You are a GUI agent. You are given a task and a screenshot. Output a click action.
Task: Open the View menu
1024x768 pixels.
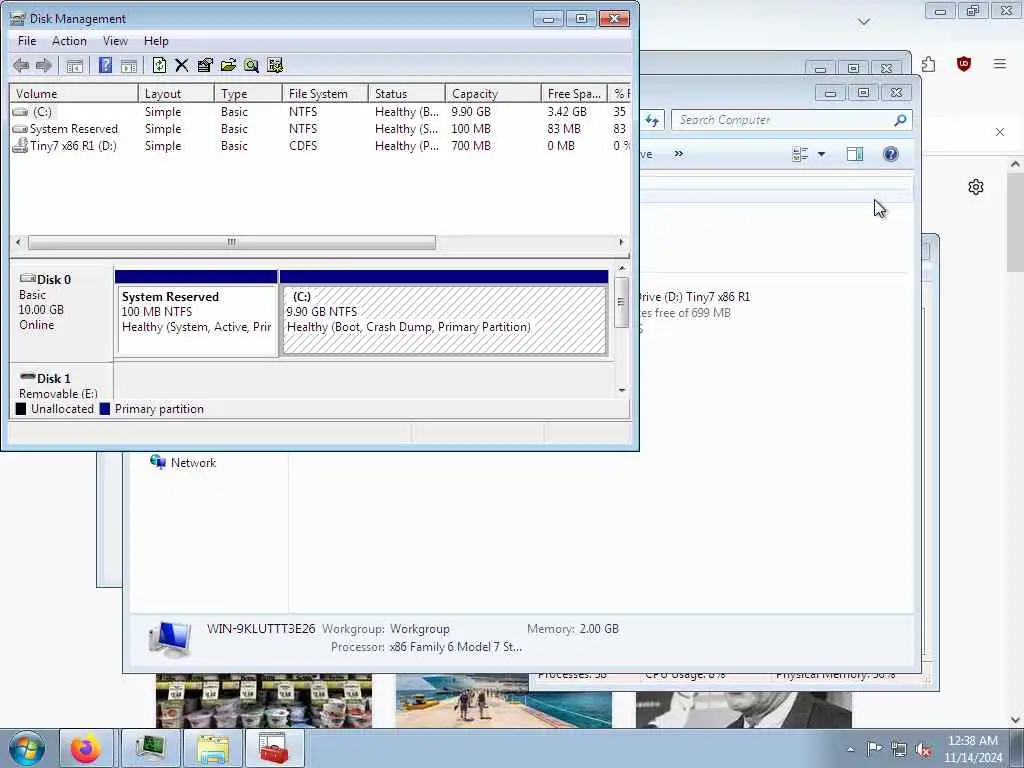click(x=115, y=41)
